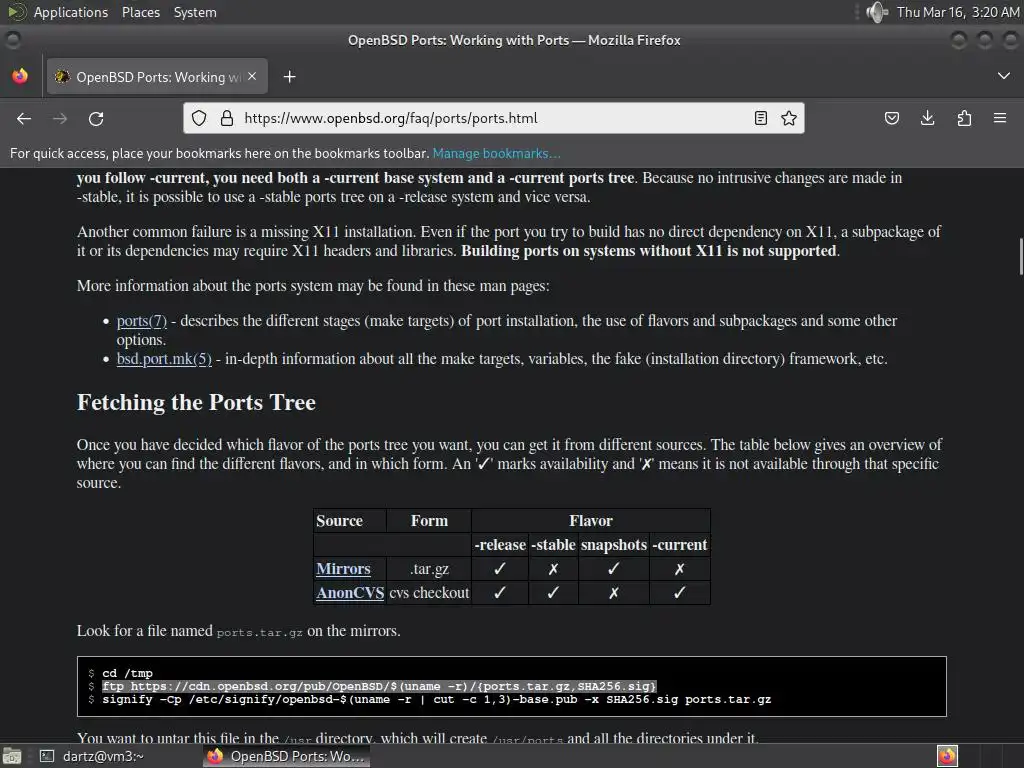The height and width of the screenshot is (768, 1024).
Task: Open the bsd.port.mk(5) man page link
Action: point(164,359)
